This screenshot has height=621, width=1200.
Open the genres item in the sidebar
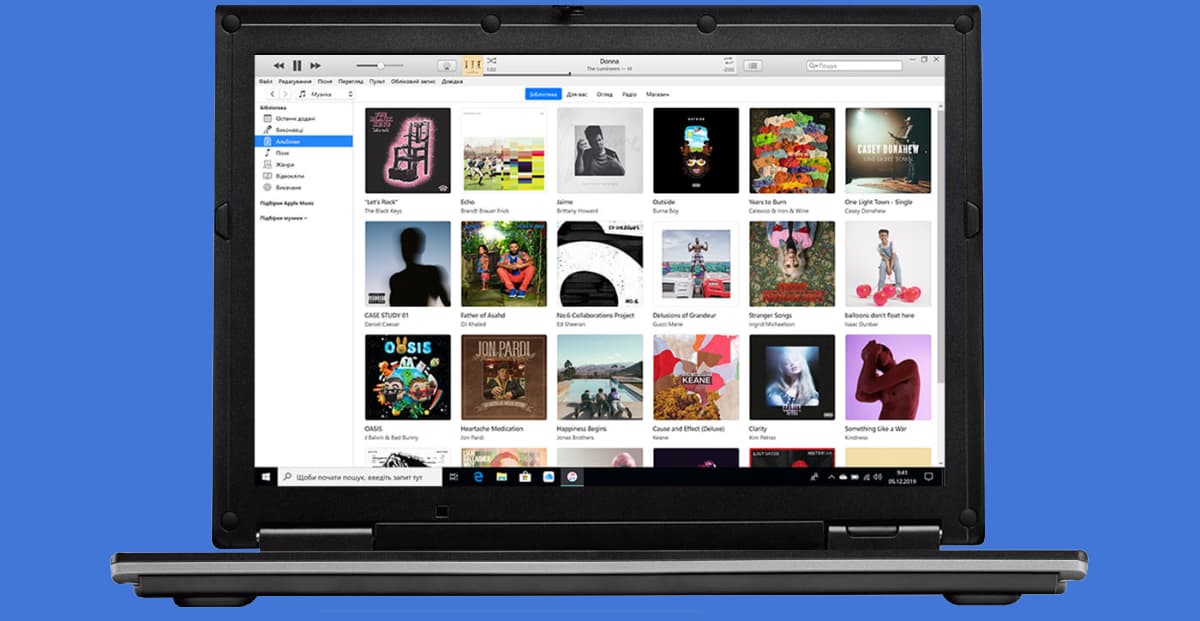(285, 164)
